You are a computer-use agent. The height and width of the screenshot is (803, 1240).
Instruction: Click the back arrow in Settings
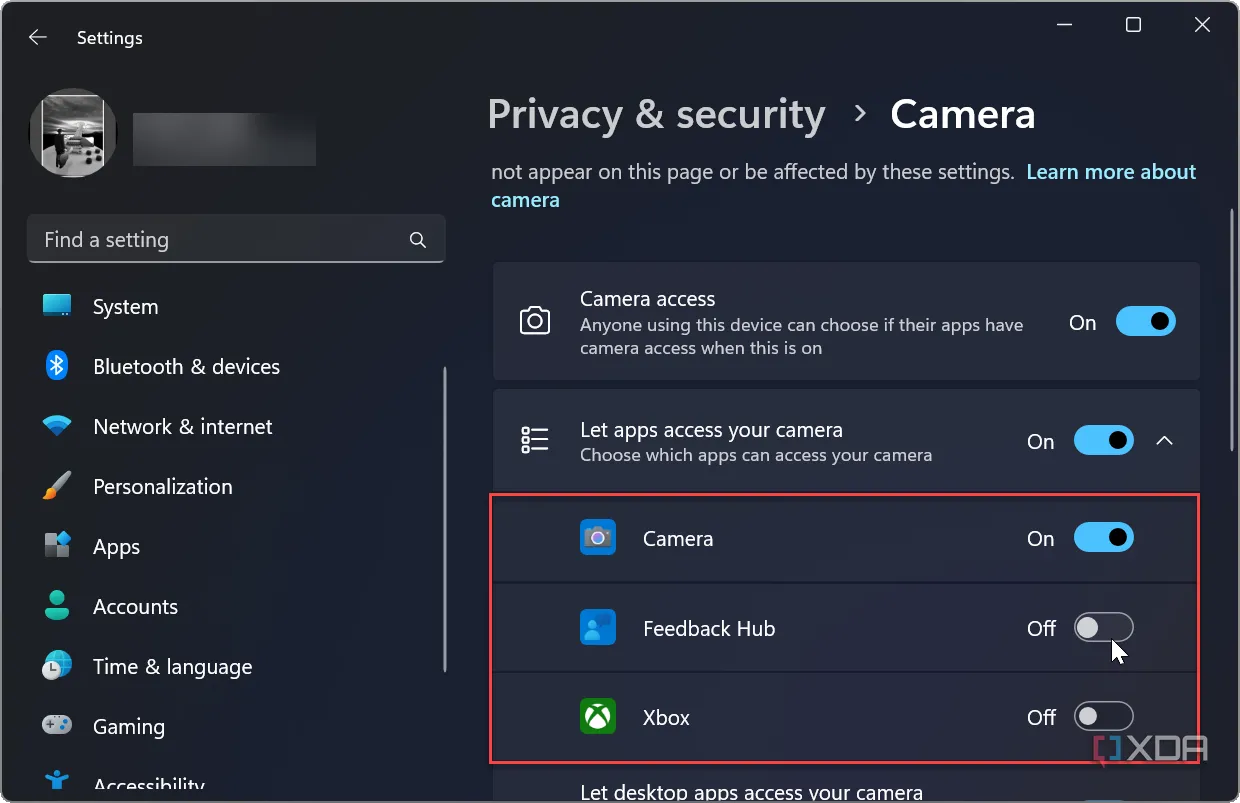pos(38,37)
